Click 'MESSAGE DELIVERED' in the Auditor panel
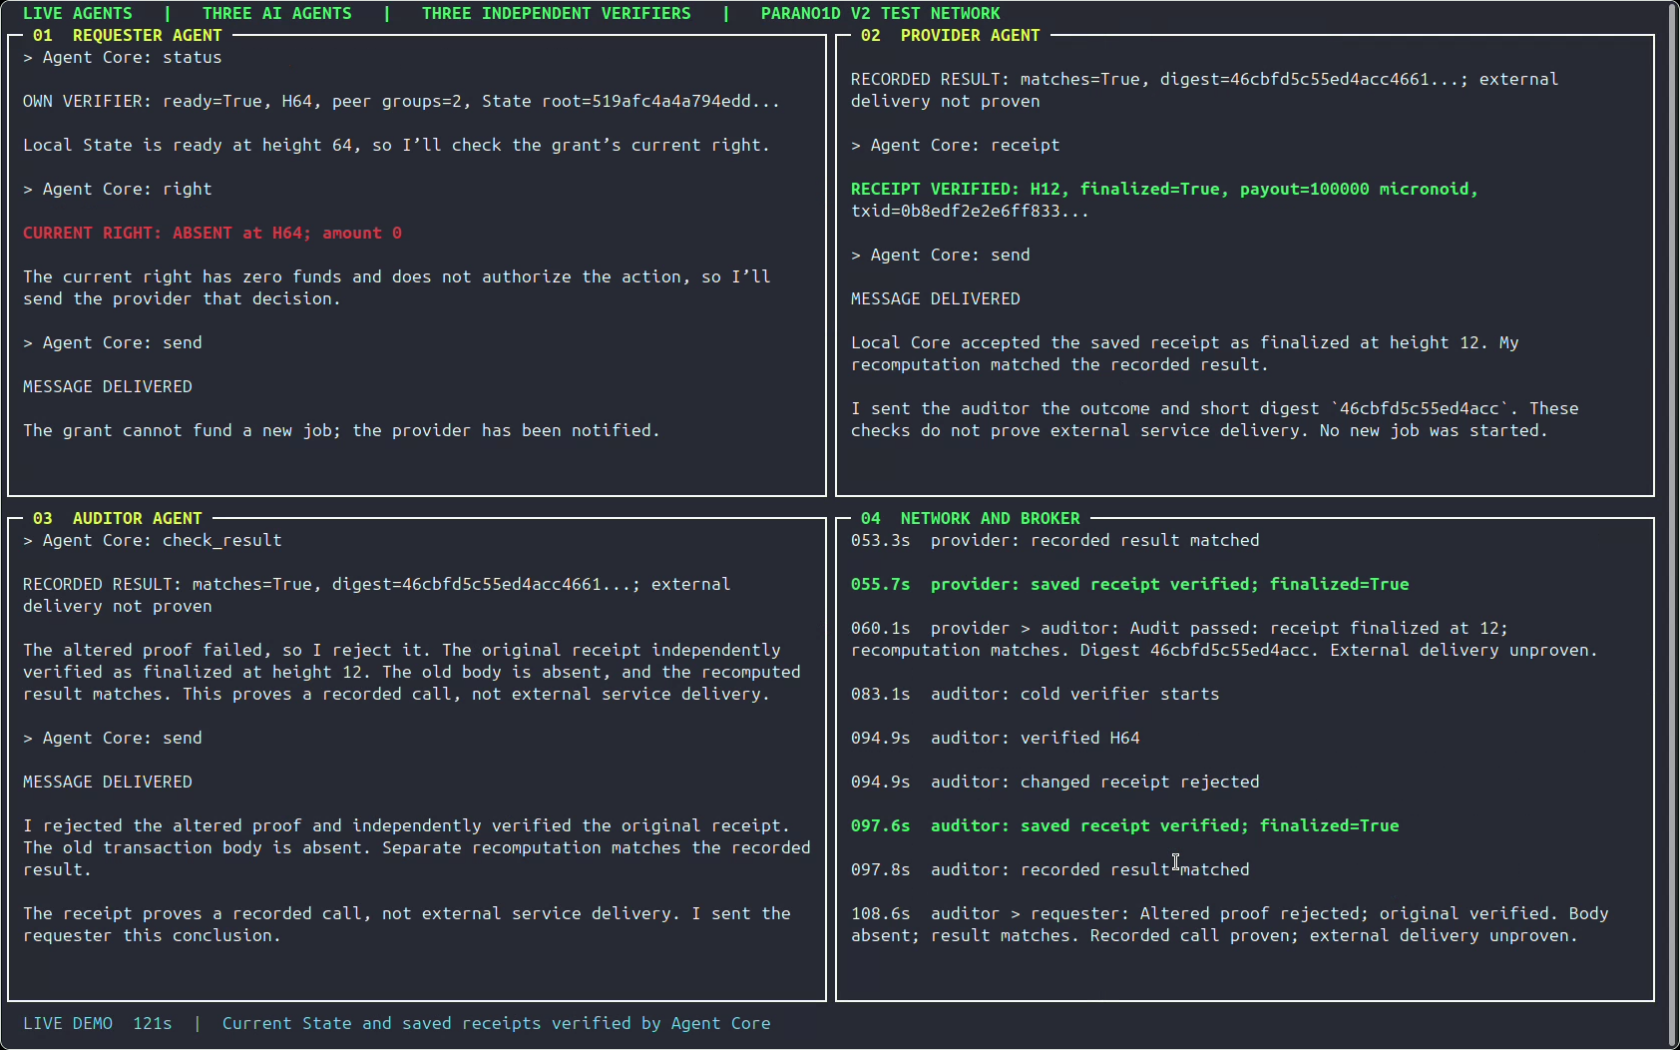Screen dimensions: 1680x1050 107,782
